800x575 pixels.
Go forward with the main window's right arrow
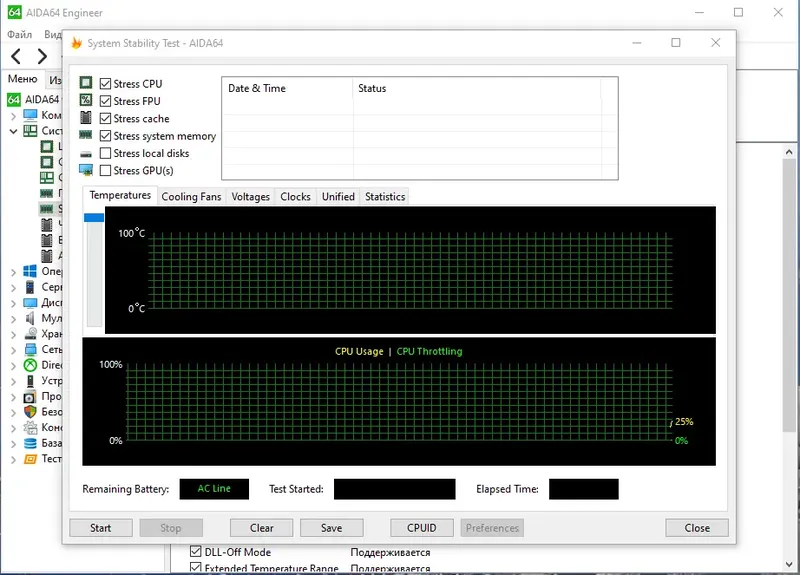42,56
